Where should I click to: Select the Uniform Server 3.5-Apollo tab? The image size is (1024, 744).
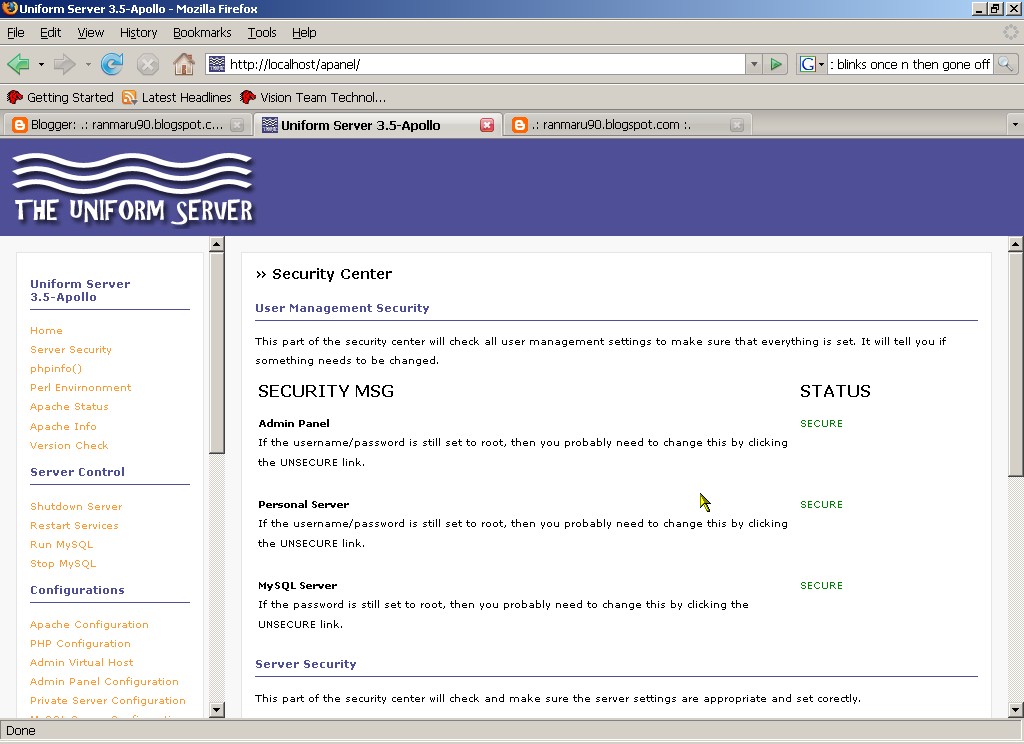click(x=377, y=125)
